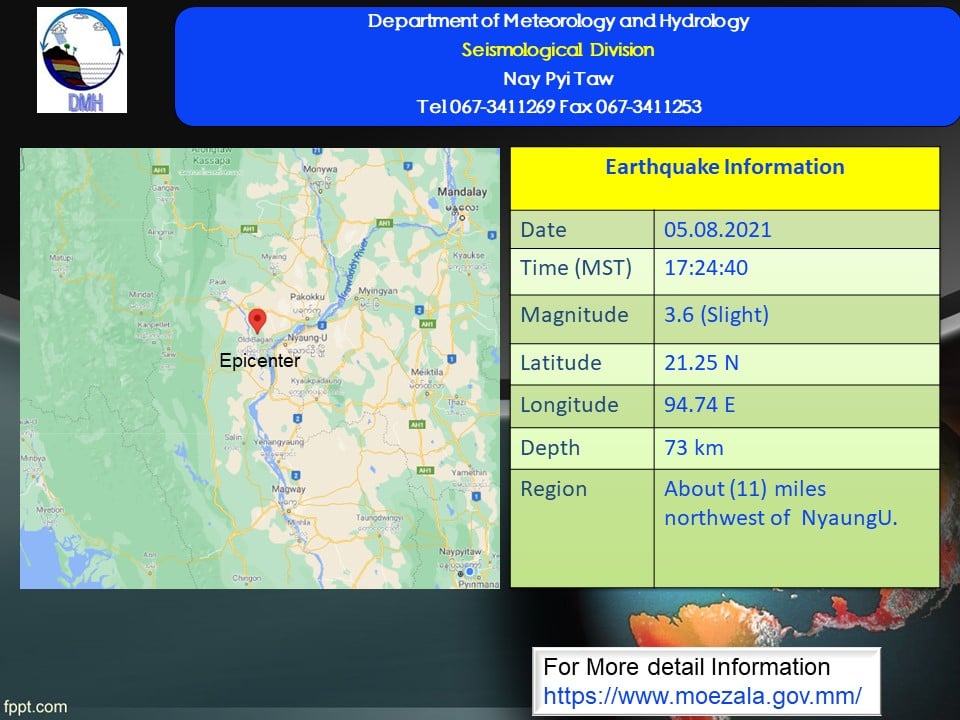Open the moezala.gov.mm website link

[703, 695]
